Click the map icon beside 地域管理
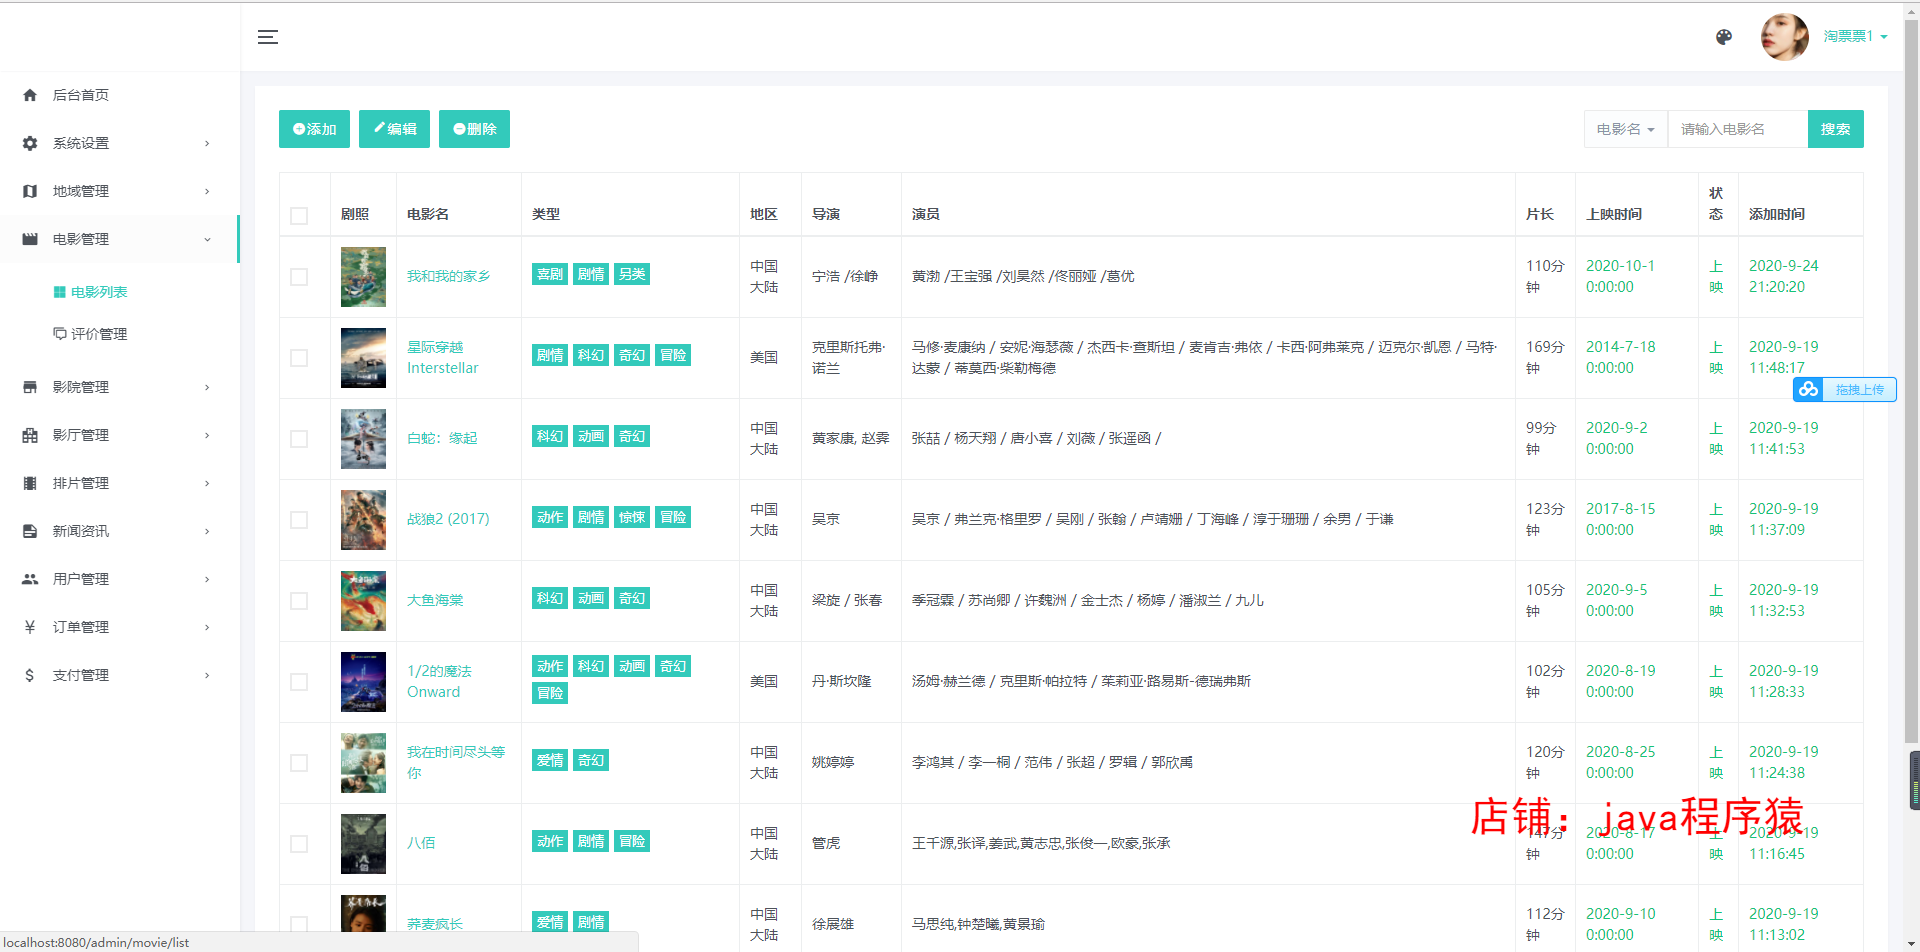 (x=30, y=191)
